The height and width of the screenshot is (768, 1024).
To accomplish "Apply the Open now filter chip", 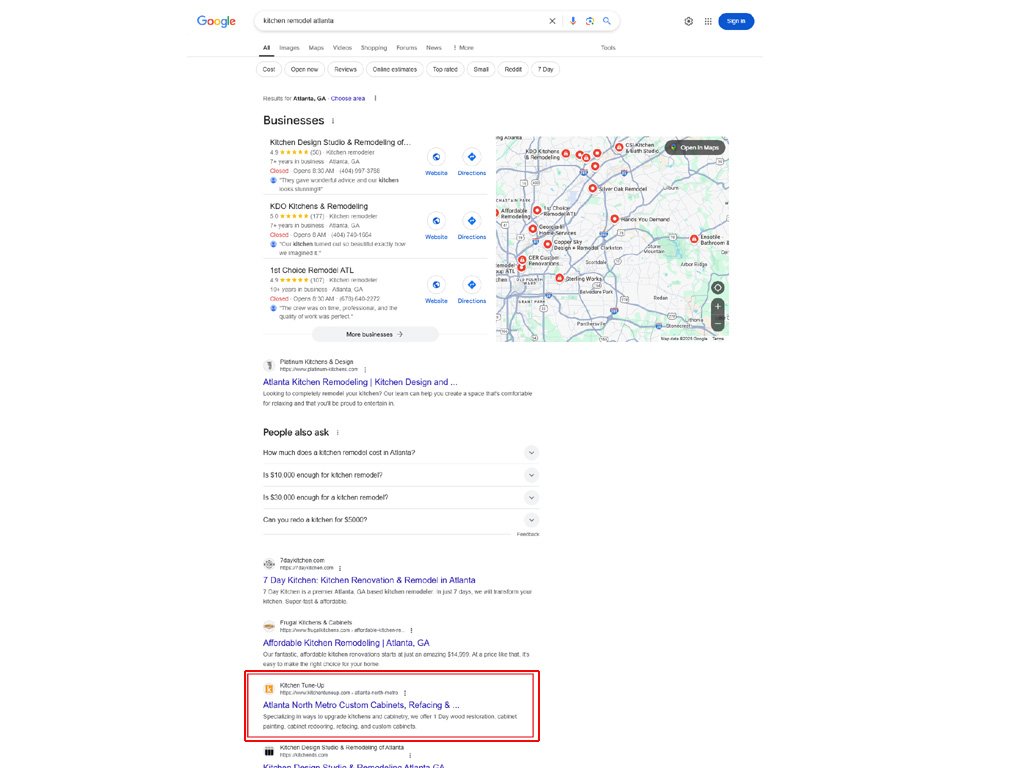I will coord(304,69).
